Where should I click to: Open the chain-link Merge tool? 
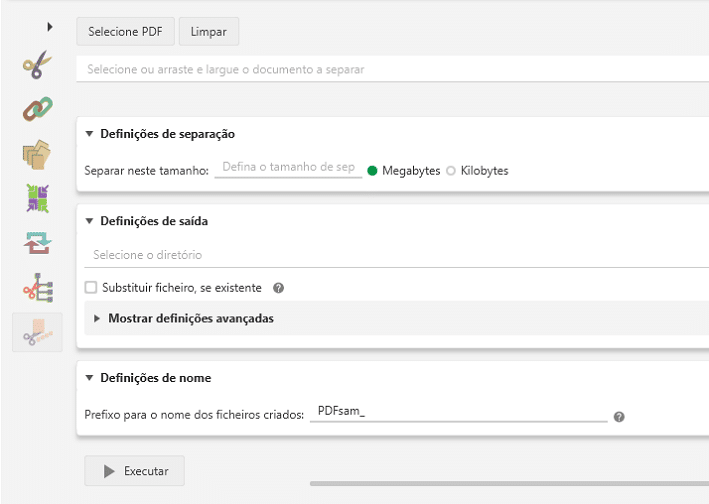[36, 108]
